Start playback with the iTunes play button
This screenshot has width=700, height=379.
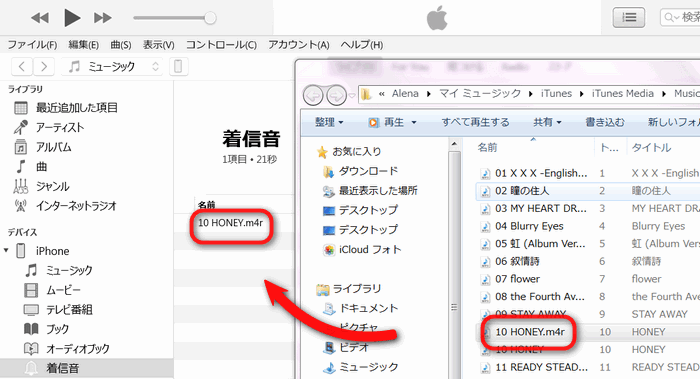click(x=72, y=18)
